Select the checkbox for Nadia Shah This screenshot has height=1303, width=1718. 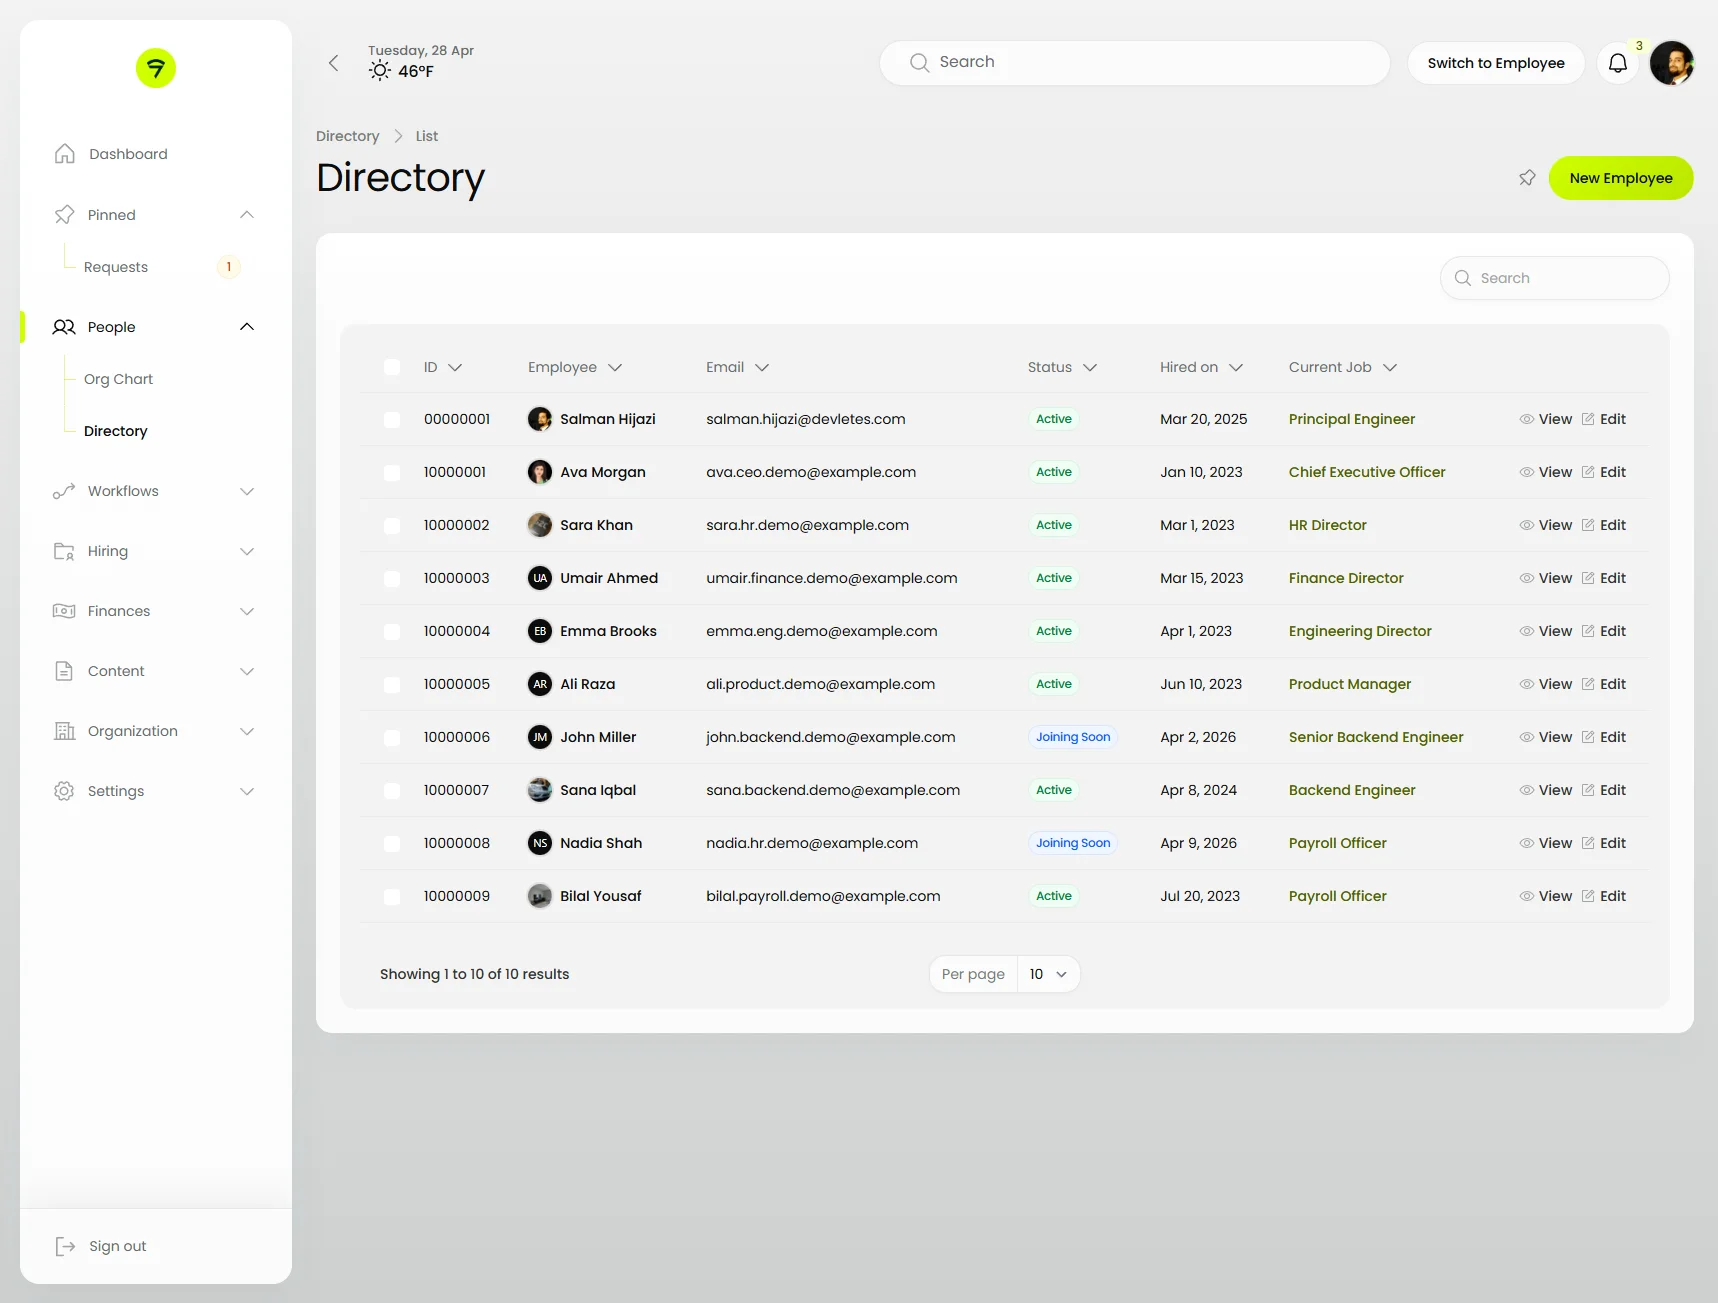tap(392, 843)
